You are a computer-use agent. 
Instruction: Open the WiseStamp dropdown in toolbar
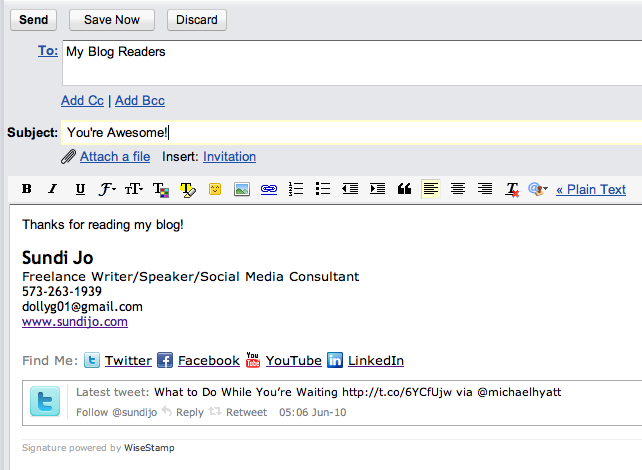(539, 189)
